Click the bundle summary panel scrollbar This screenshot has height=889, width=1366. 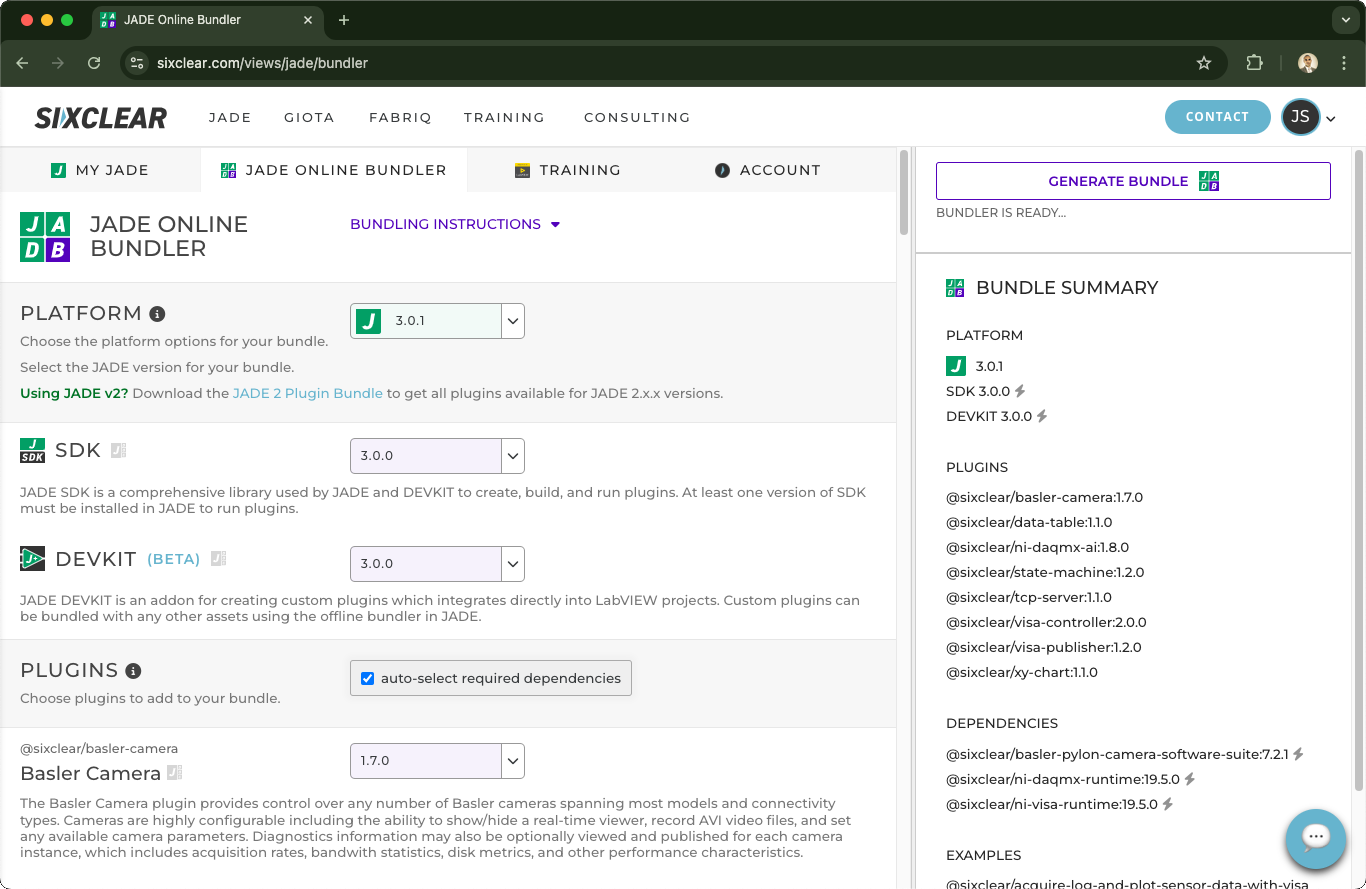[1358, 470]
